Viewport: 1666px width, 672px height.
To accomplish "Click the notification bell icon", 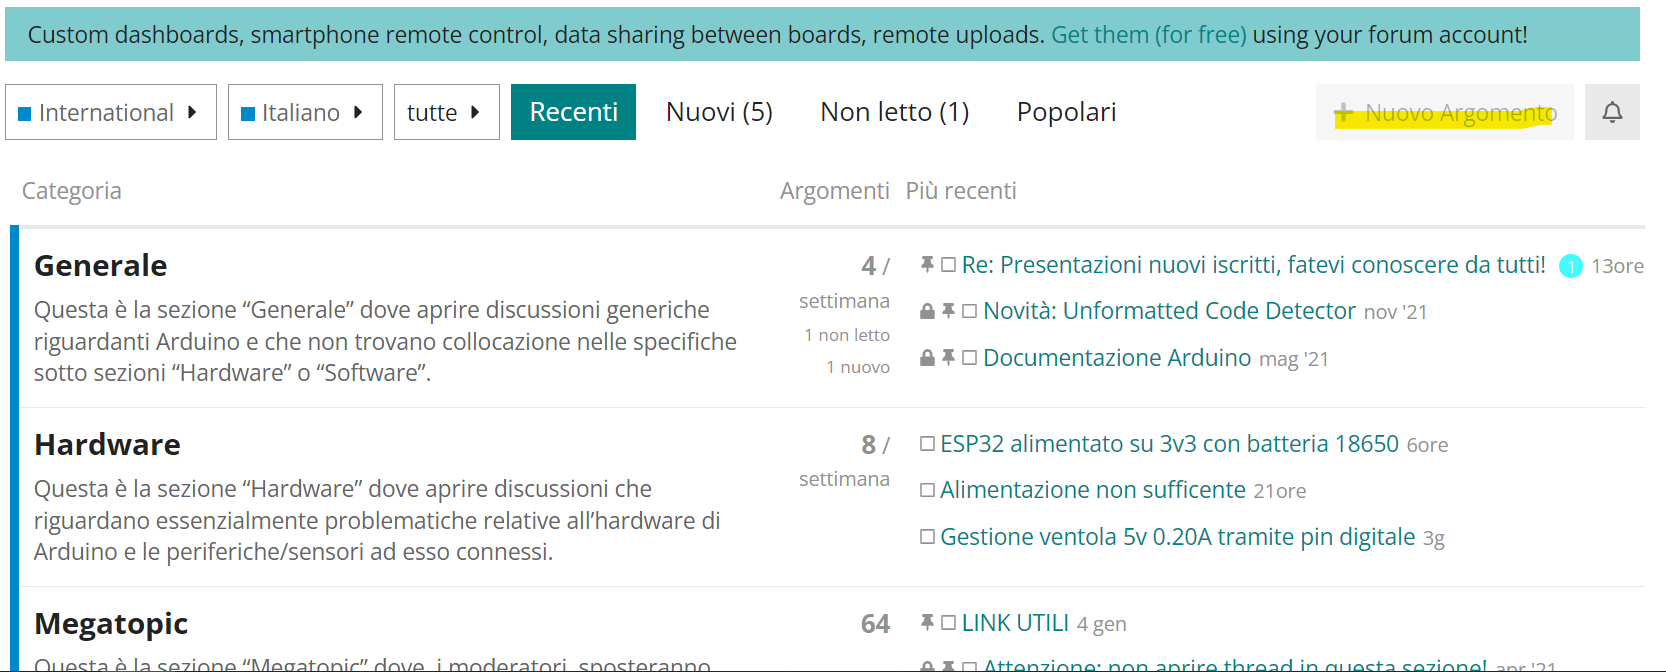I will 1612,112.
